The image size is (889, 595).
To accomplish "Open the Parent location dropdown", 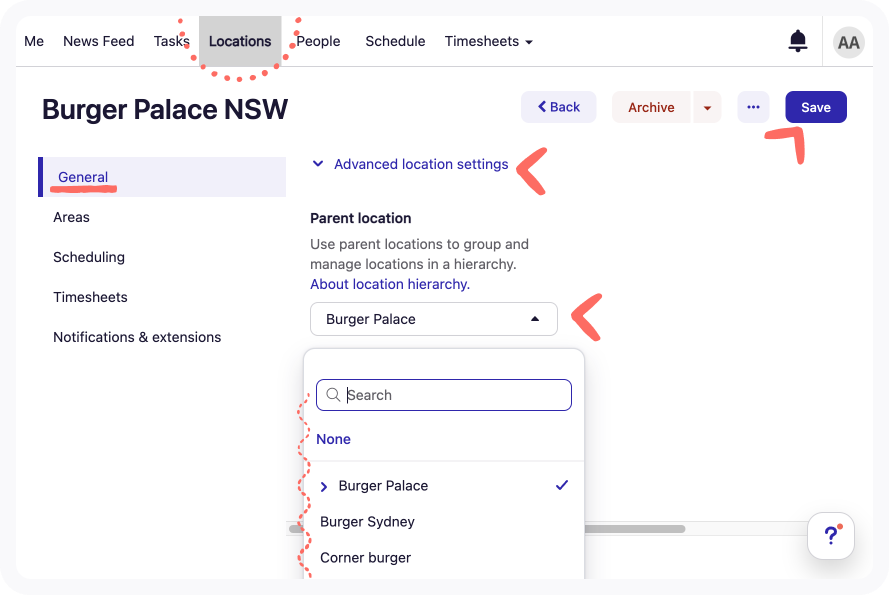I will pos(433,319).
